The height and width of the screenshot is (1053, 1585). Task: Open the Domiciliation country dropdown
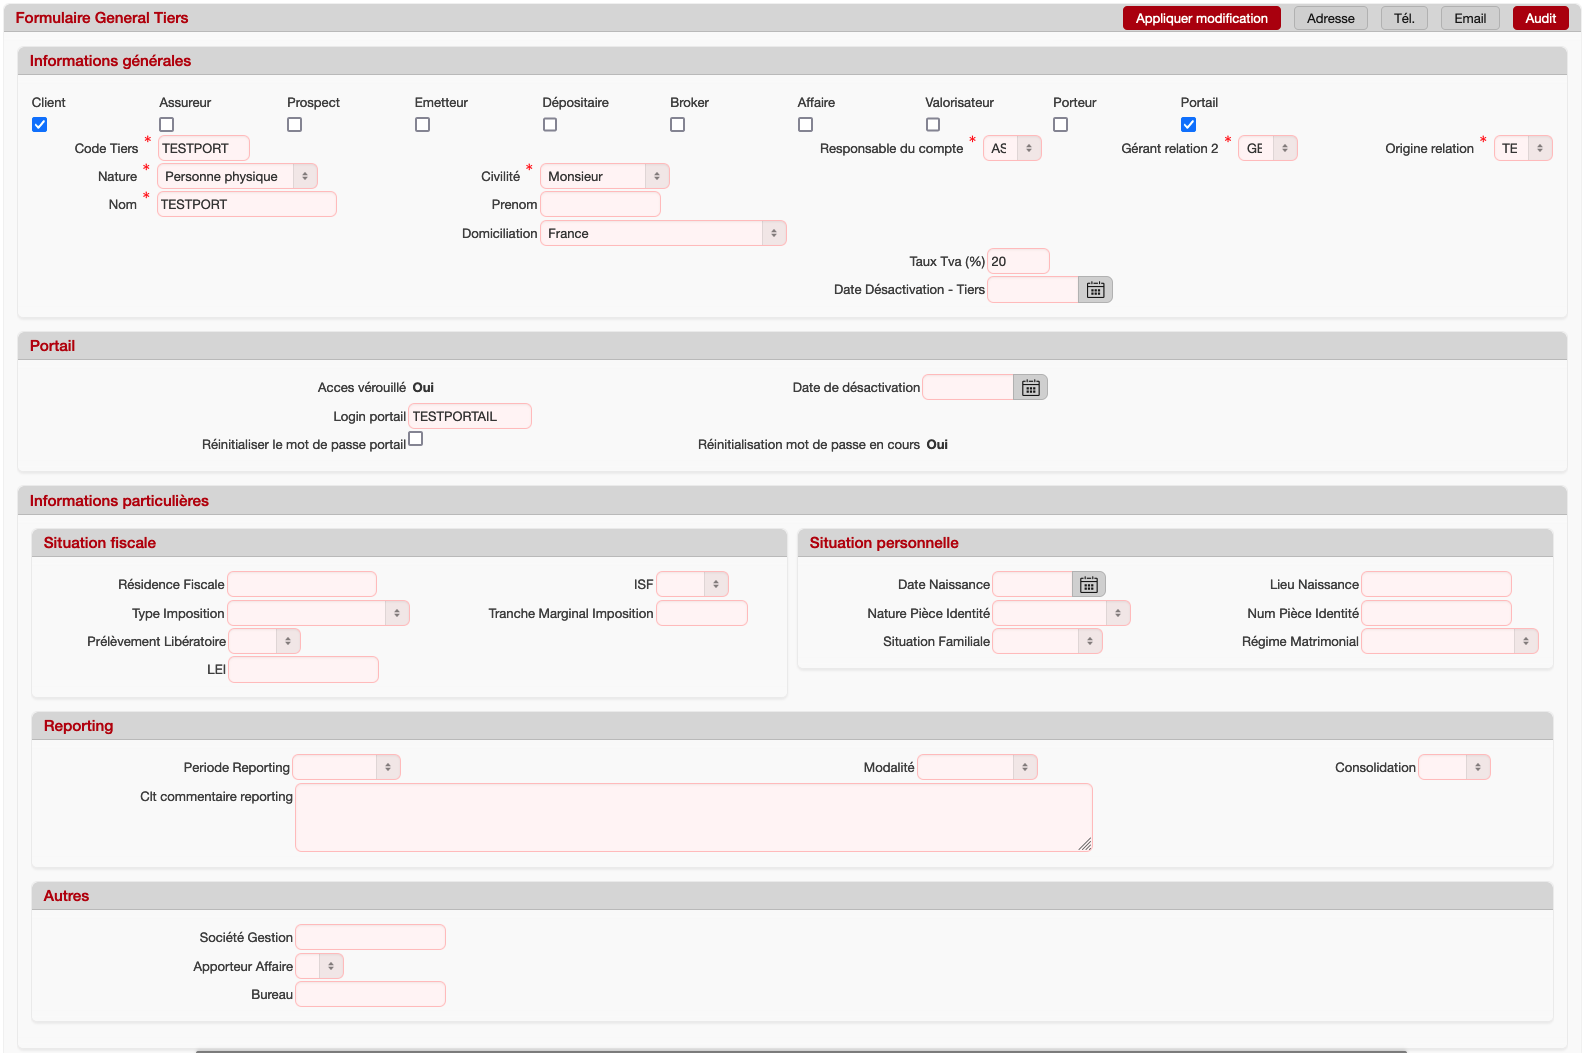[662, 234]
